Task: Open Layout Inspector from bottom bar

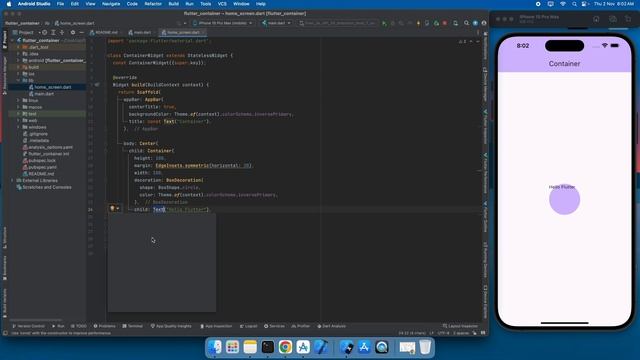Action: (460, 326)
